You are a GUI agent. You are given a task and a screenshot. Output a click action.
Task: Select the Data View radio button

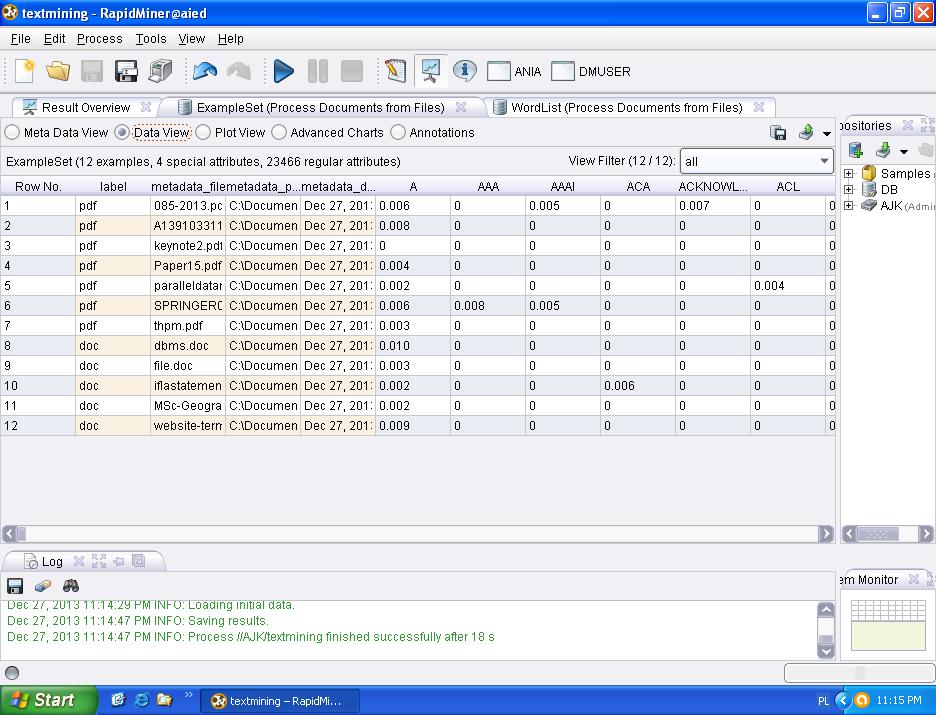coord(122,132)
